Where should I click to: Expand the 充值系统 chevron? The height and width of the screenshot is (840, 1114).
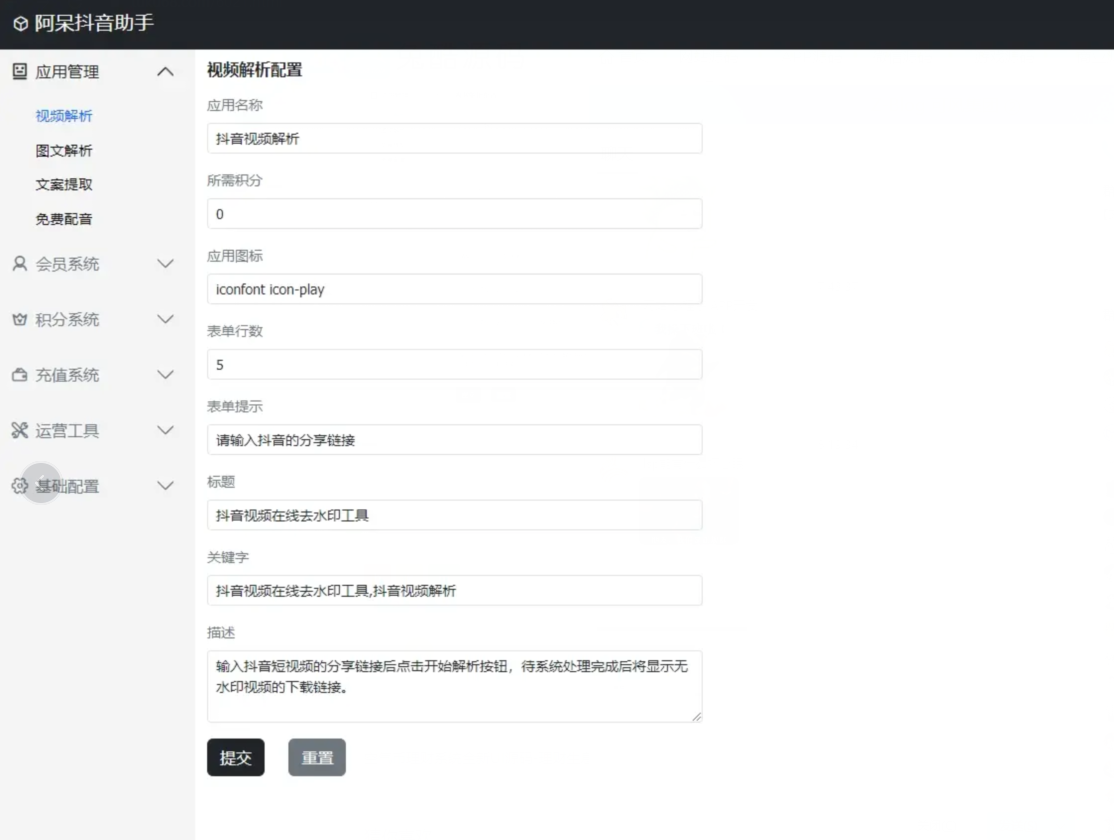click(166, 375)
